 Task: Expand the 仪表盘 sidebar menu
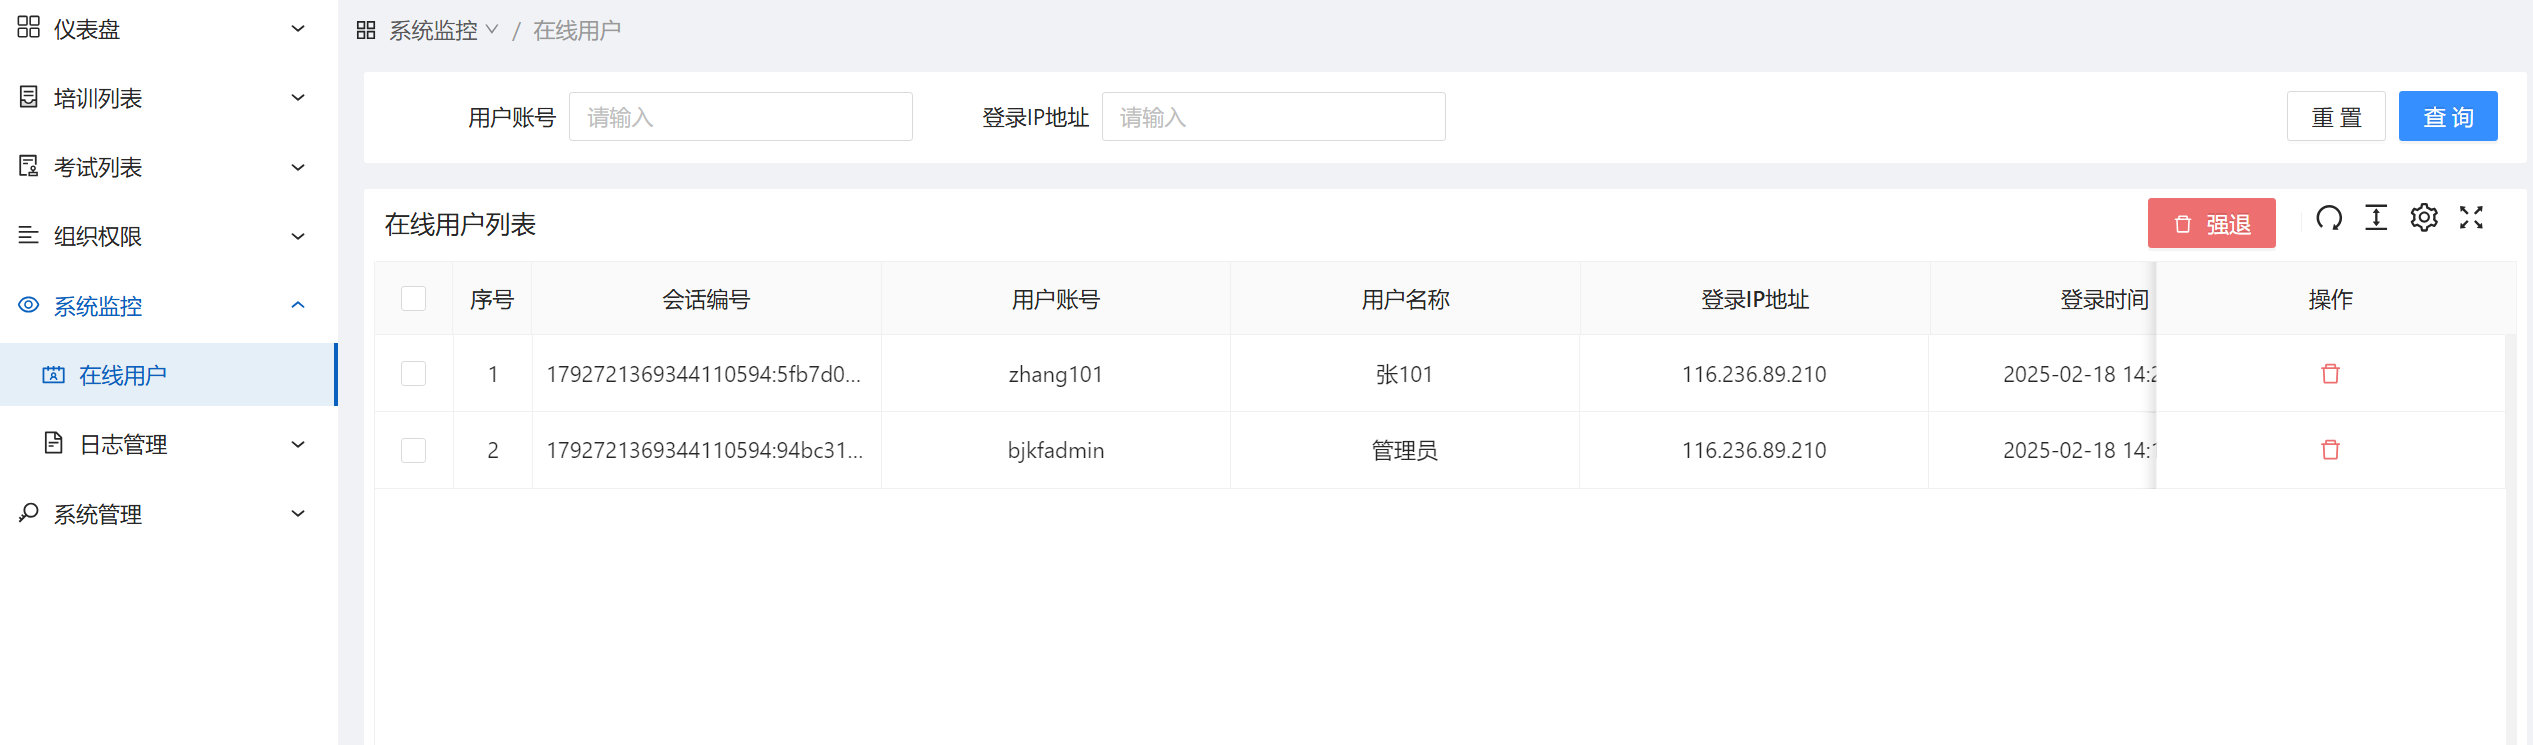[x=160, y=29]
